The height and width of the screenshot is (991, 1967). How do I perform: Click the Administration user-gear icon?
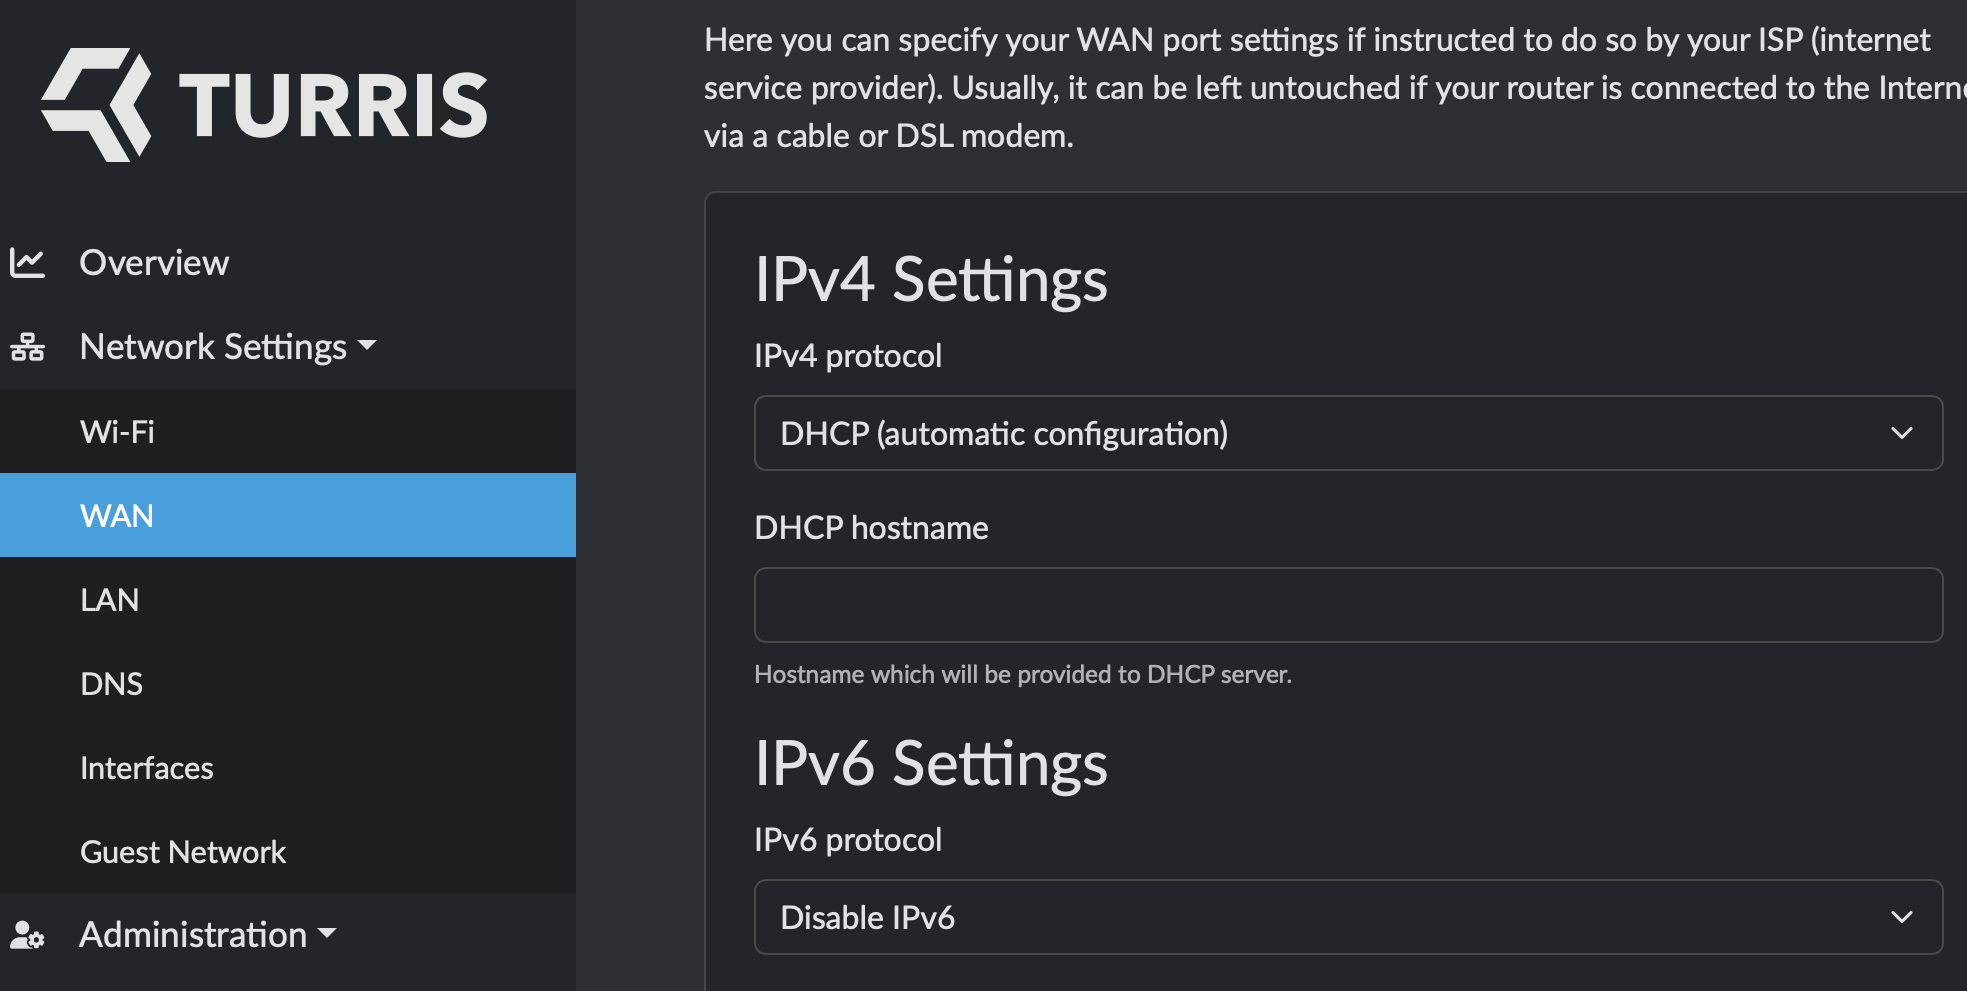(x=27, y=935)
